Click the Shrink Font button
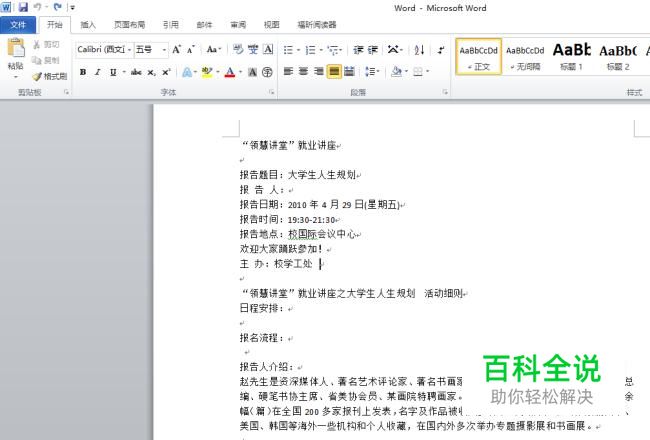The width and height of the screenshot is (650, 440). (x=191, y=50)
